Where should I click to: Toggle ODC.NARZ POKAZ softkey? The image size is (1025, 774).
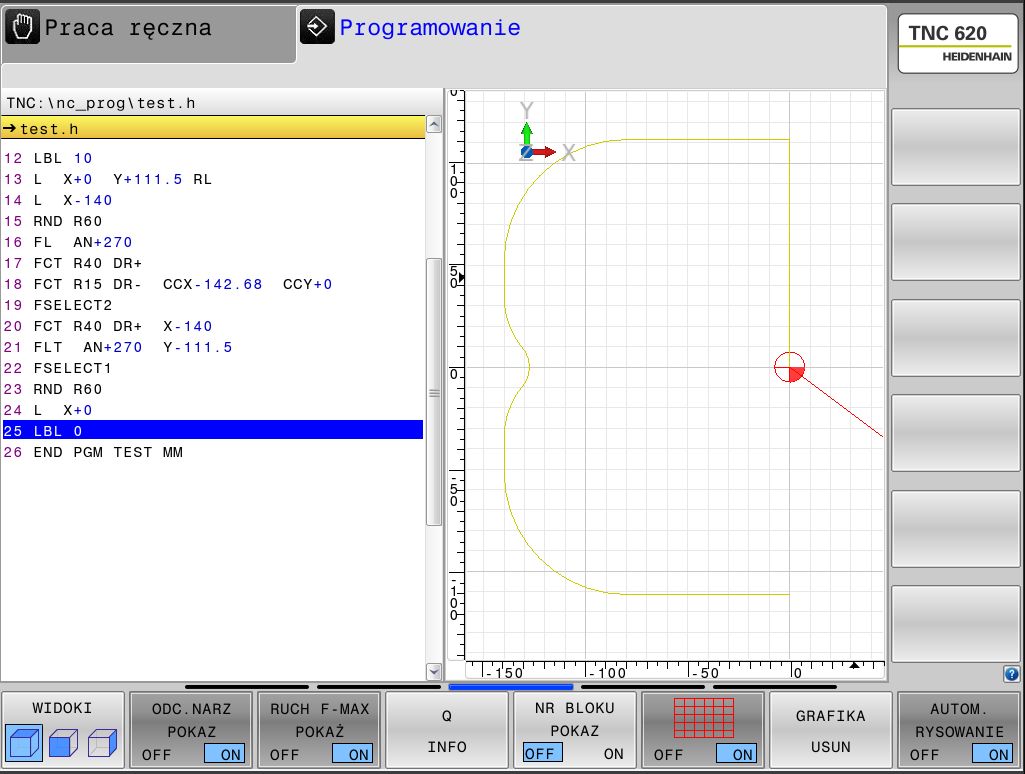[x=191, y=730]
